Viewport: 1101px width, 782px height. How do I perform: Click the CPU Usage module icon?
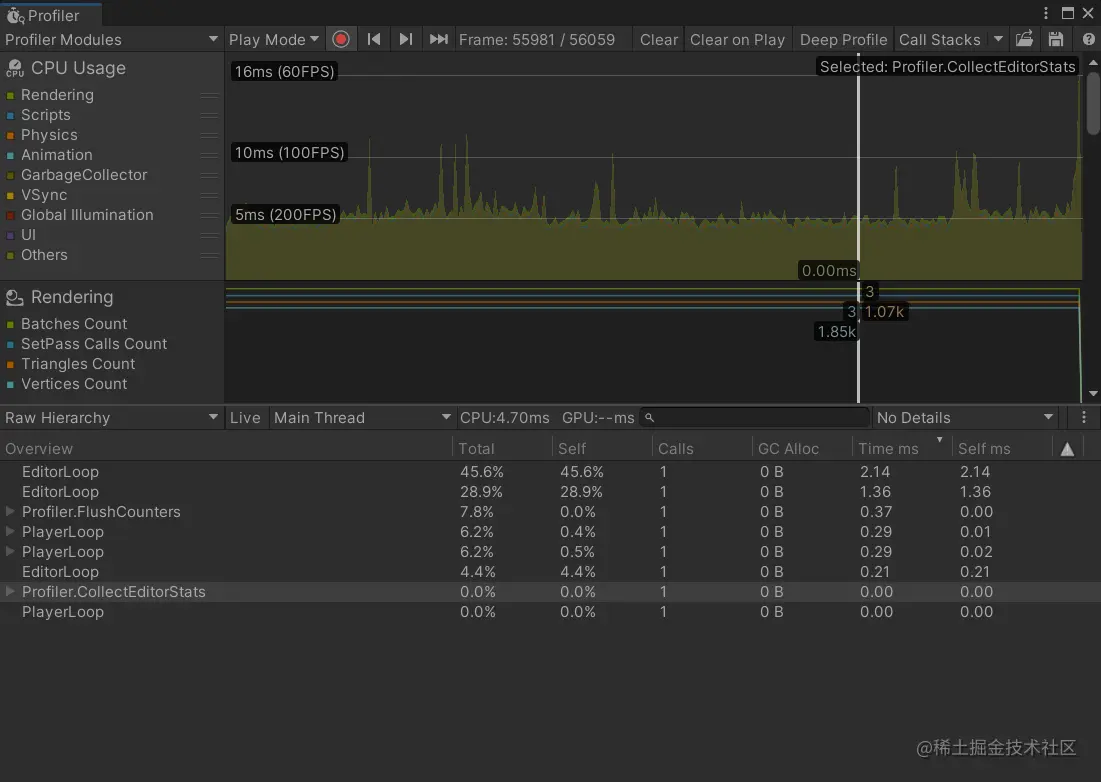click(x=15, y=68)
